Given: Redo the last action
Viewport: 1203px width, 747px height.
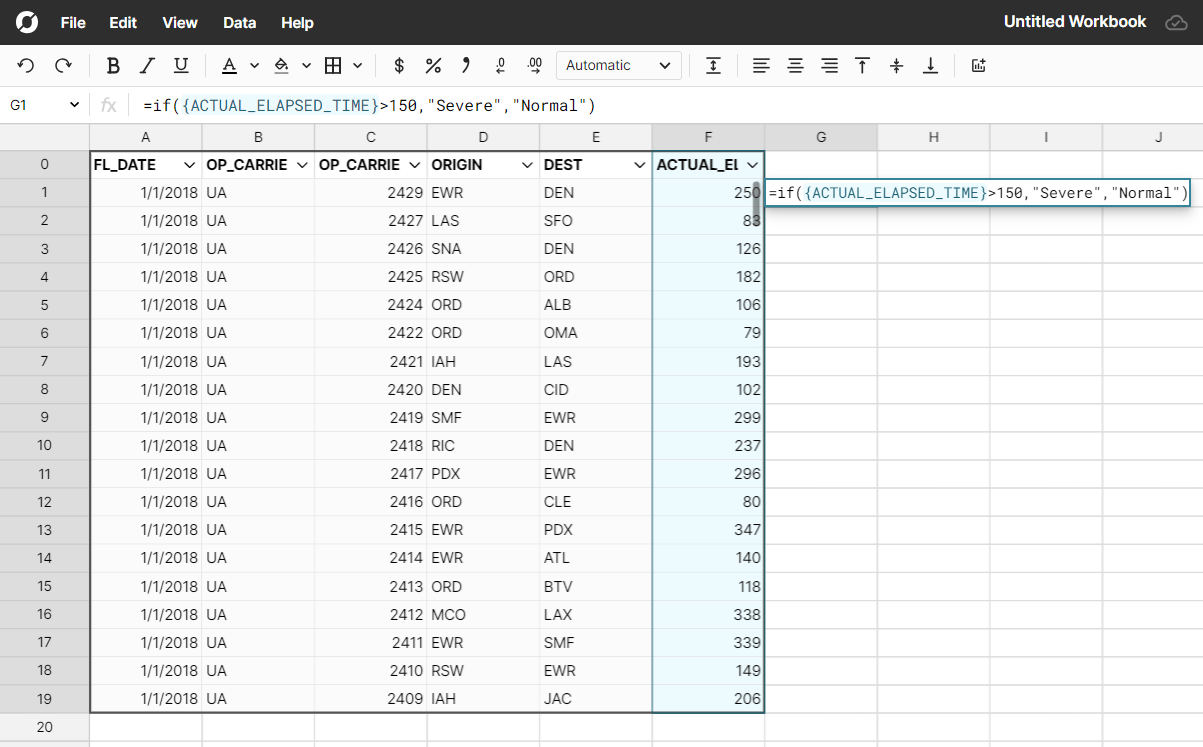Looking at the screenshot, I should point(63,65).
